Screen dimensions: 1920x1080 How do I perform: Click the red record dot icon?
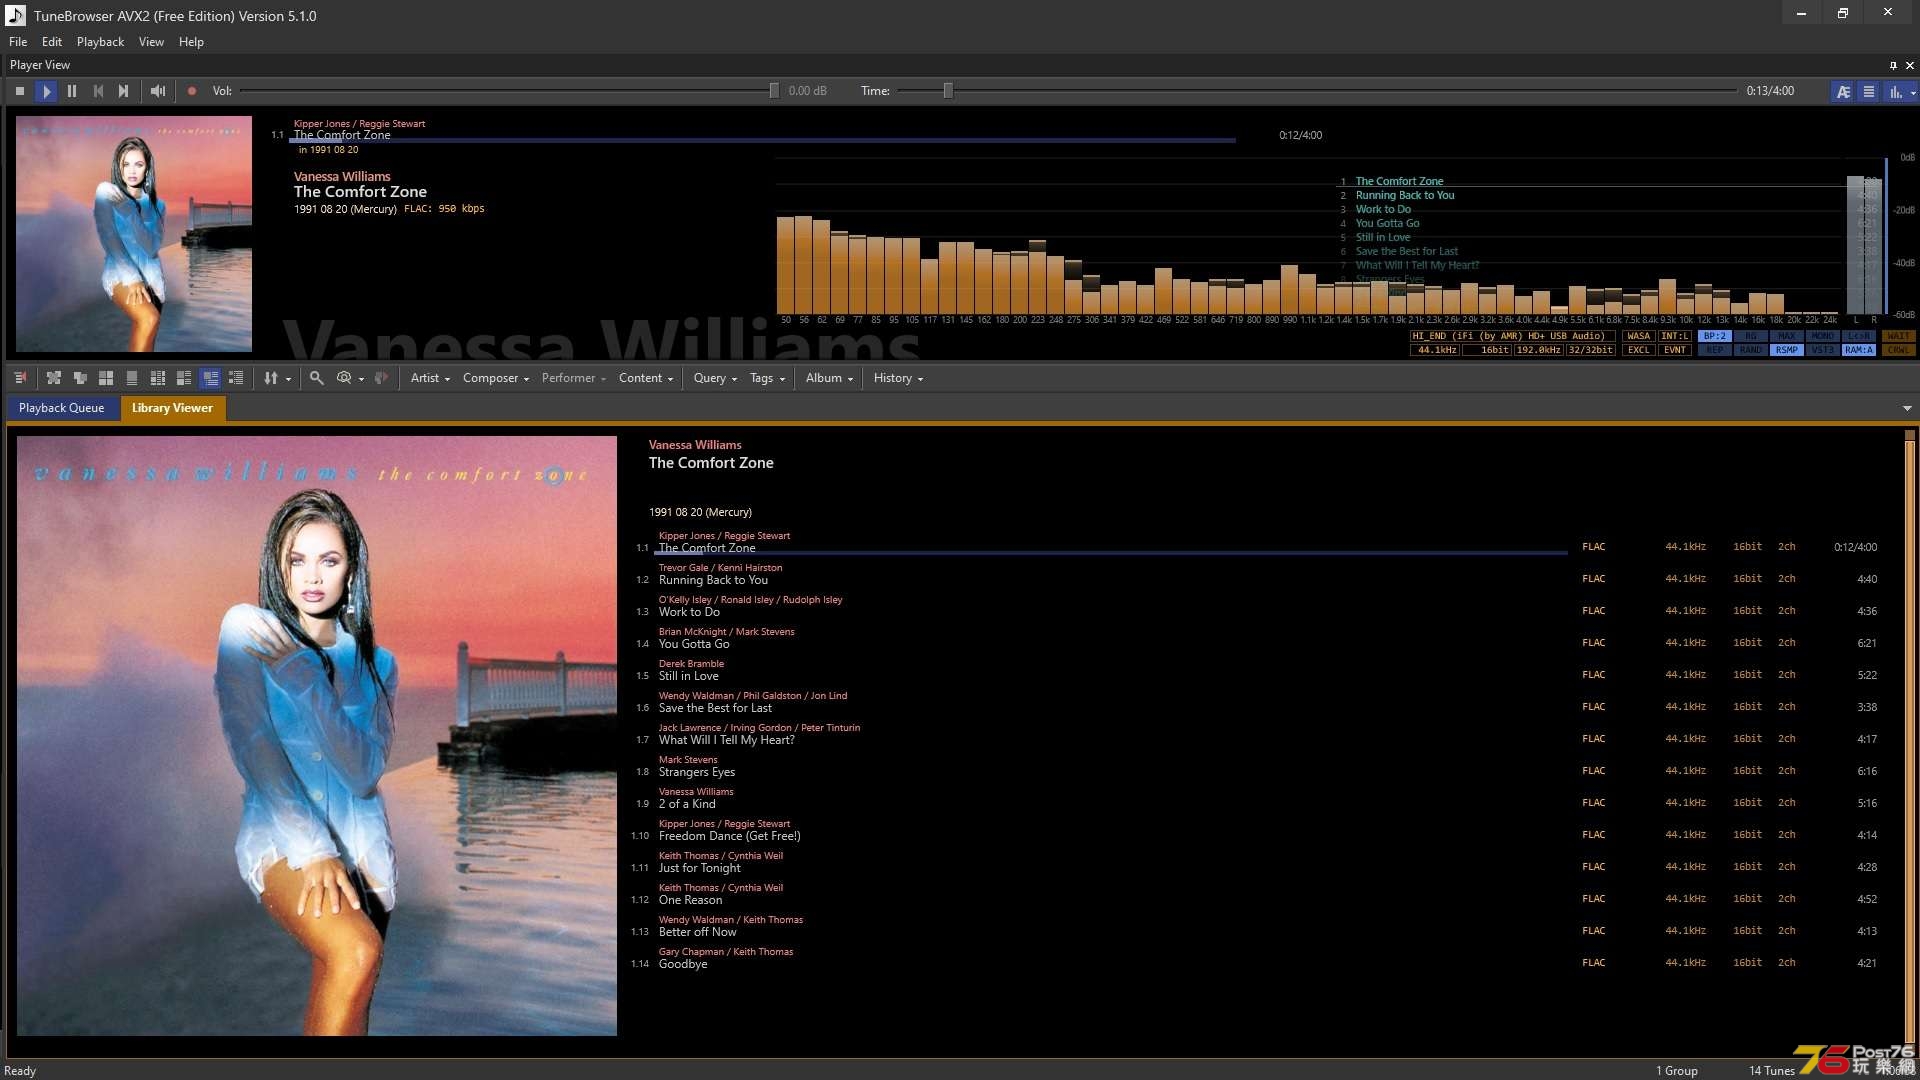(x=192, y=91)
